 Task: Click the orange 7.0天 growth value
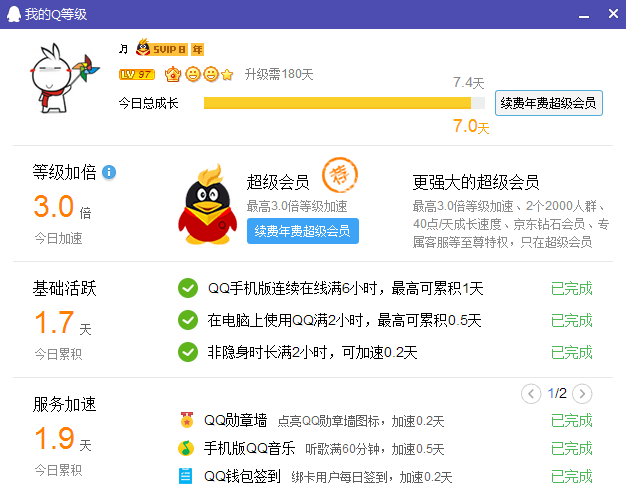tap(471, 127)
